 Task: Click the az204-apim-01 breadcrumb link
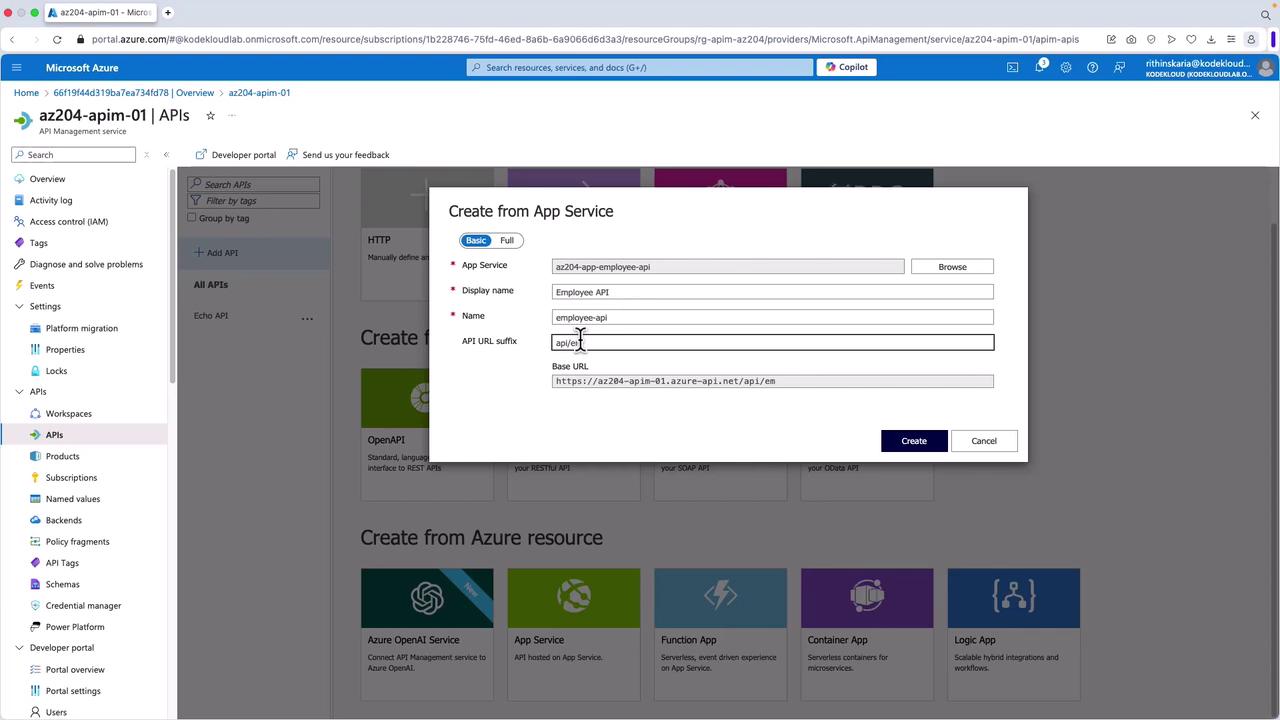(259, 93)
